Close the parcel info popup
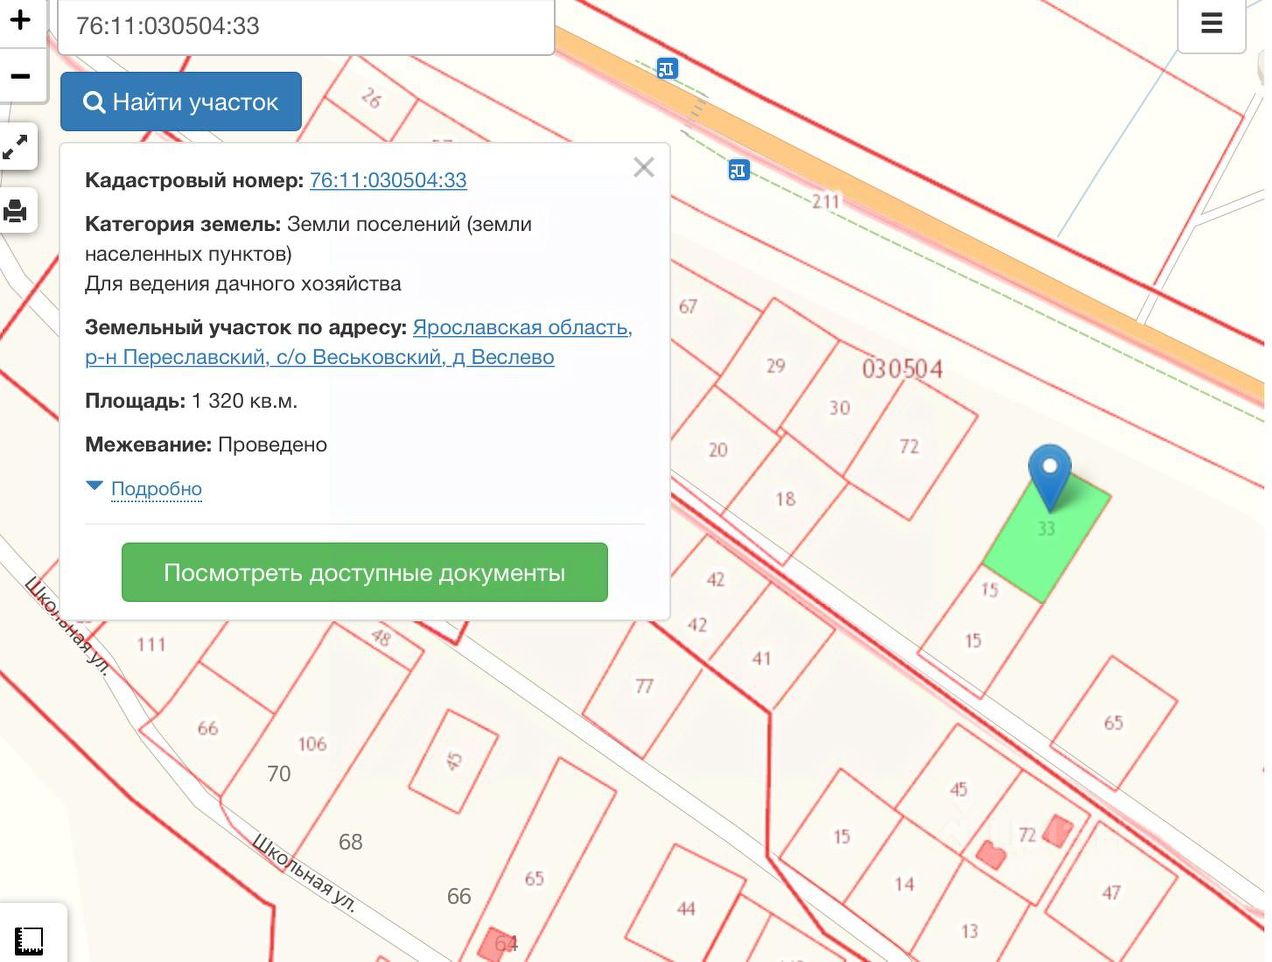 [x=643, y=168]
